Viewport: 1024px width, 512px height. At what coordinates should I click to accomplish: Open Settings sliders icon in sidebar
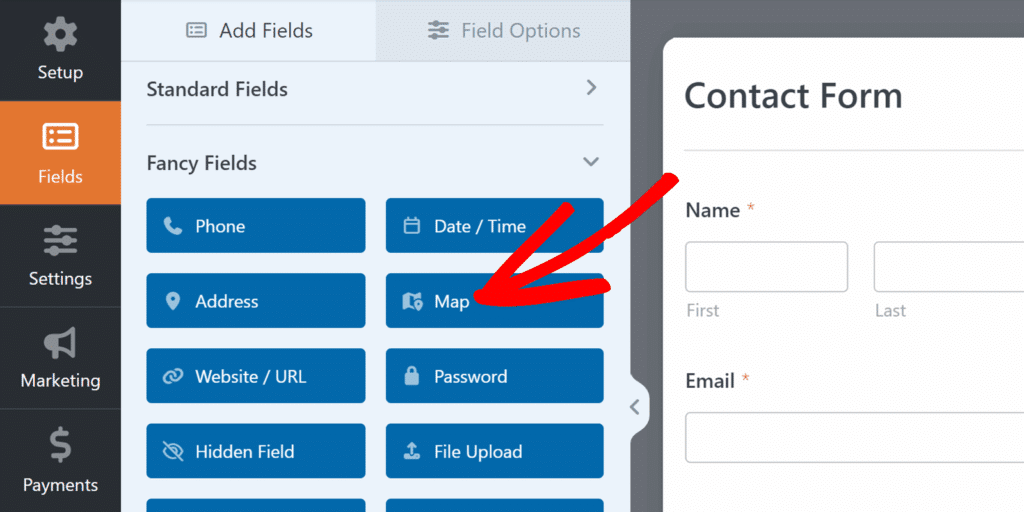click(60, 256)
